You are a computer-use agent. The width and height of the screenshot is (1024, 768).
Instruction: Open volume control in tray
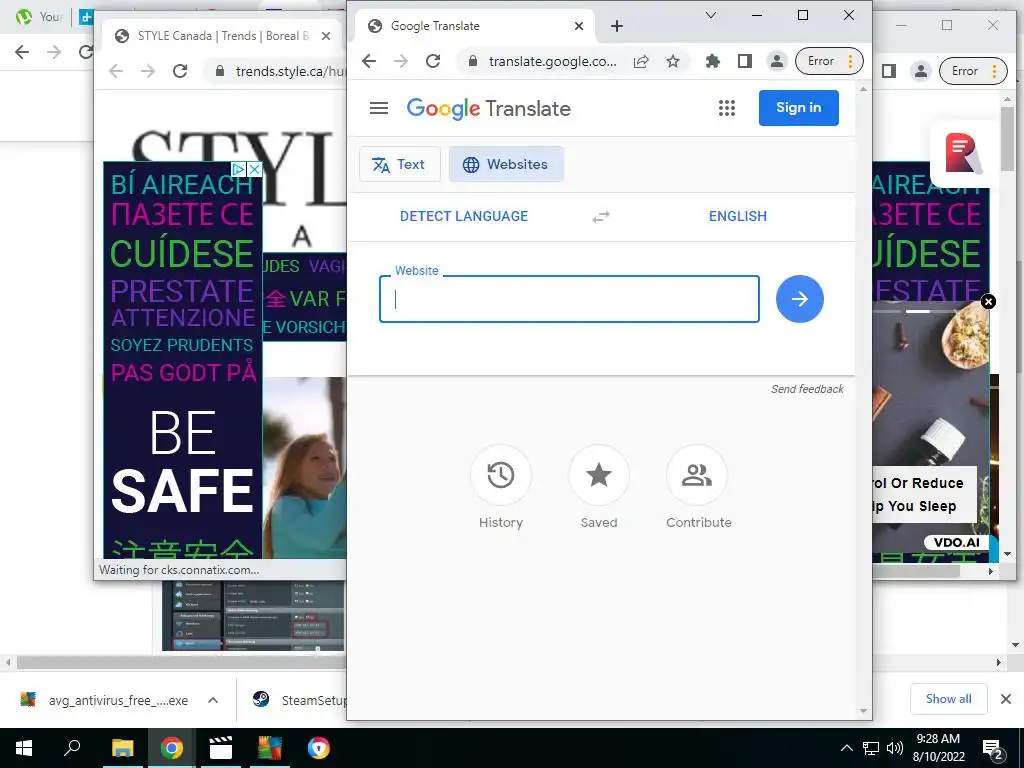[x=895, y=748]
